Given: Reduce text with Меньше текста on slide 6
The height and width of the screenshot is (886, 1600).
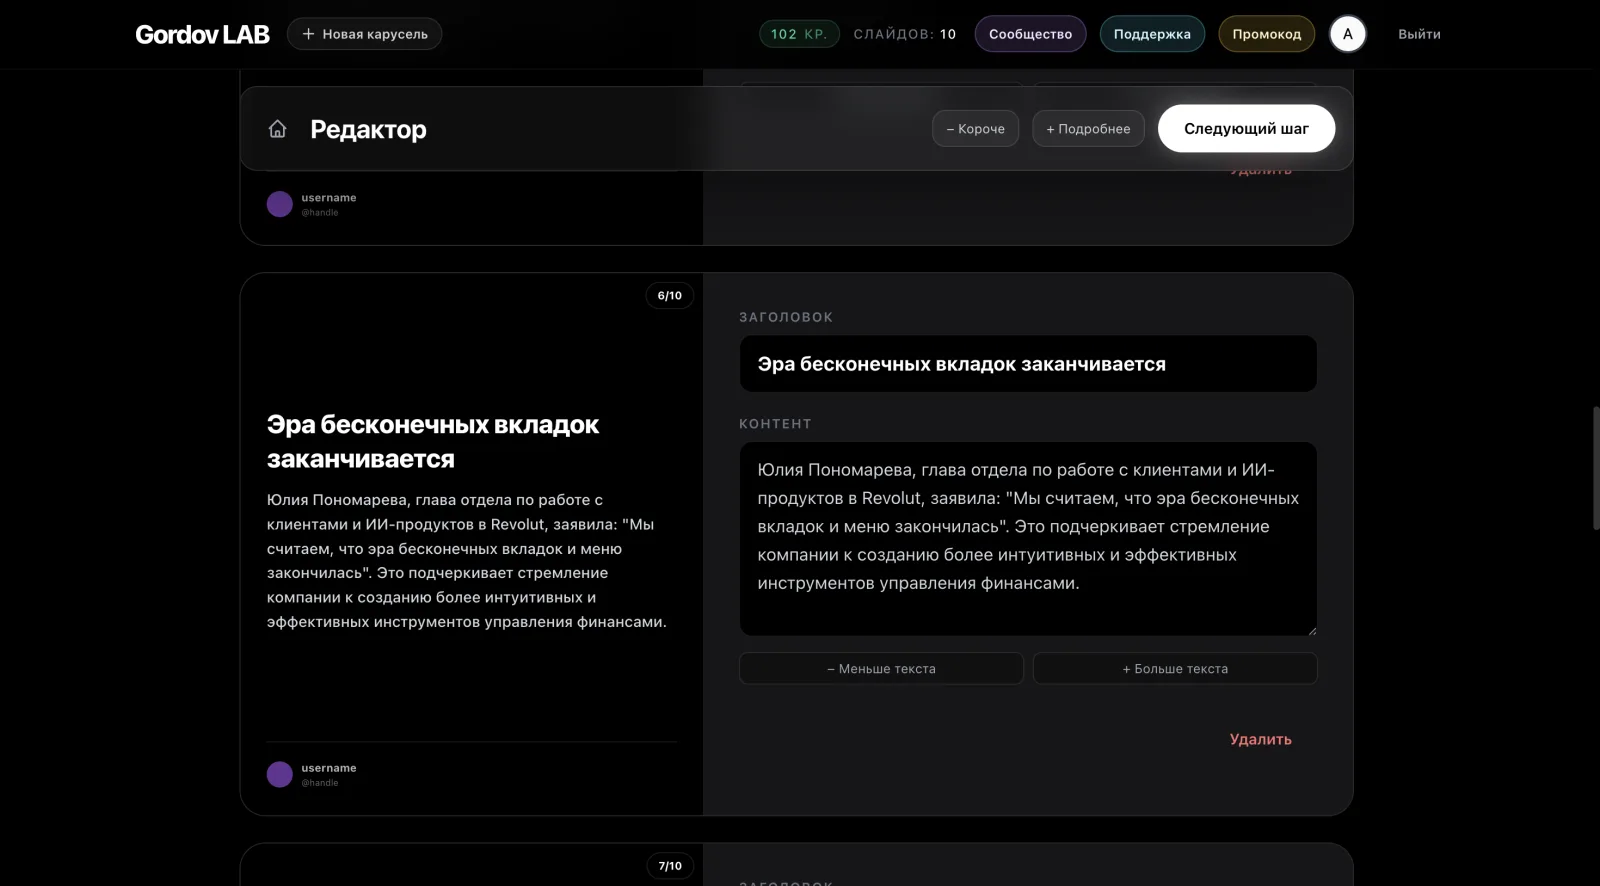Looking at the screenshot, I should click(x=881, y=669).
